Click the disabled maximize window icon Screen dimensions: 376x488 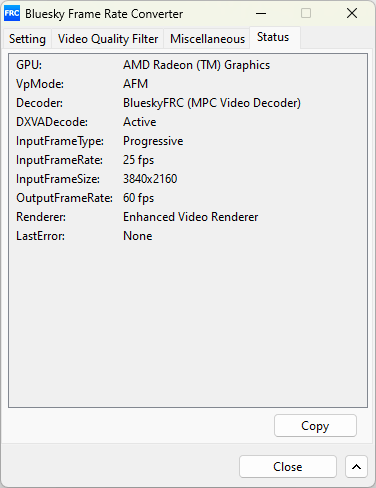[x=306, y=14]
